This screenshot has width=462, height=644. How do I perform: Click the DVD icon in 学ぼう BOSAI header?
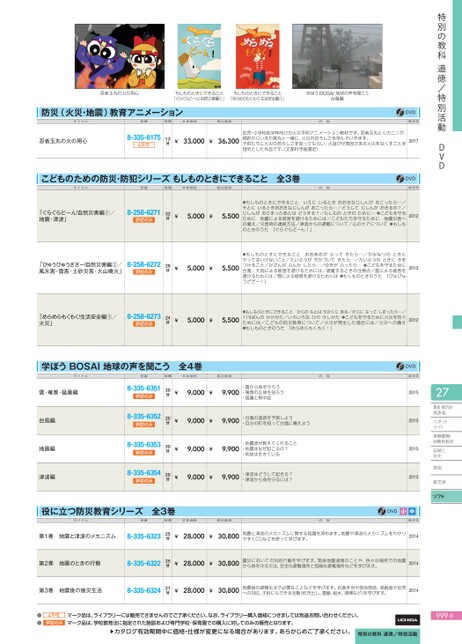pos(406,366)
